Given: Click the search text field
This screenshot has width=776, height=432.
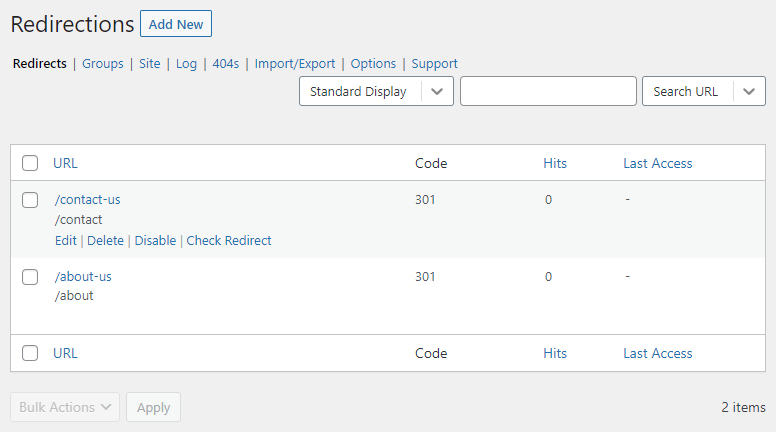Looking at the screenshot, I should [548, 91].
